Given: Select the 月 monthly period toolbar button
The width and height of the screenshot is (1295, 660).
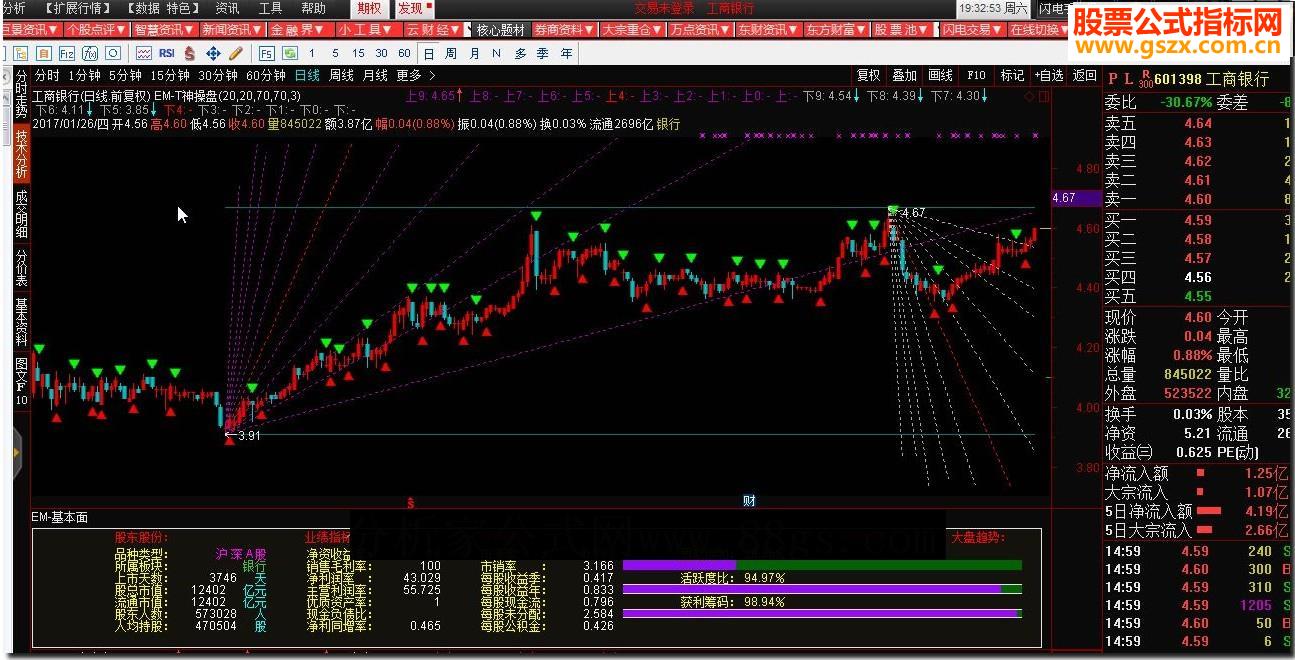Looking at the screenshot, I should click(x=474, y=53).
